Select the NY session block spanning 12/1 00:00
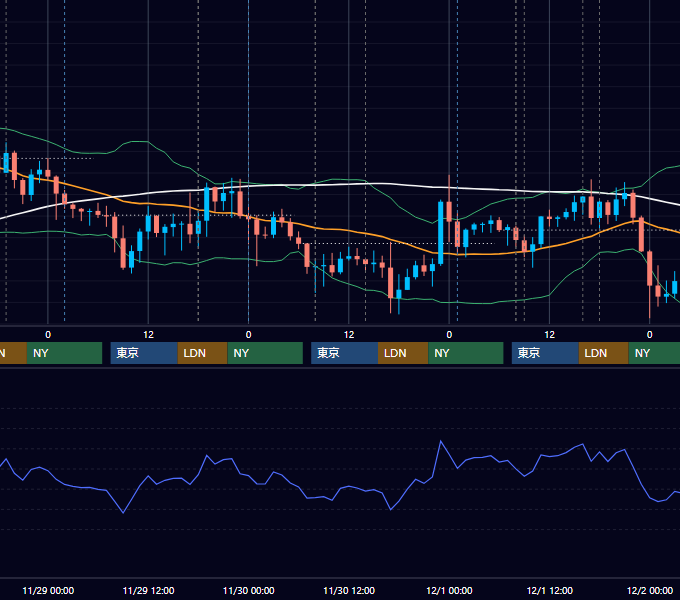This screenshot has height=600, width=680. click(x=466, y=353)
